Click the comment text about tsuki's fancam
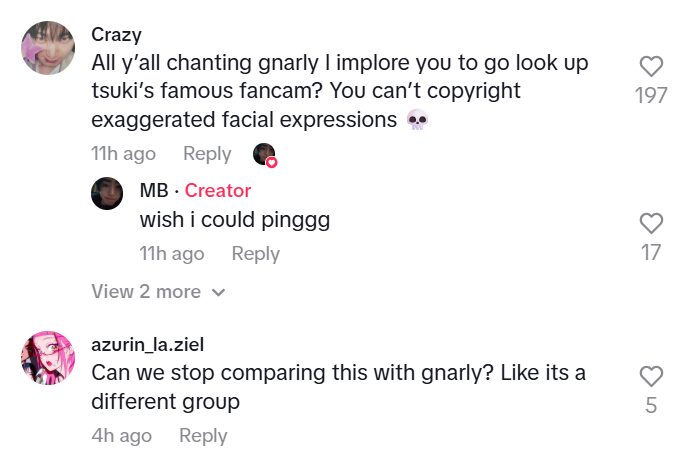 point(340,92)
